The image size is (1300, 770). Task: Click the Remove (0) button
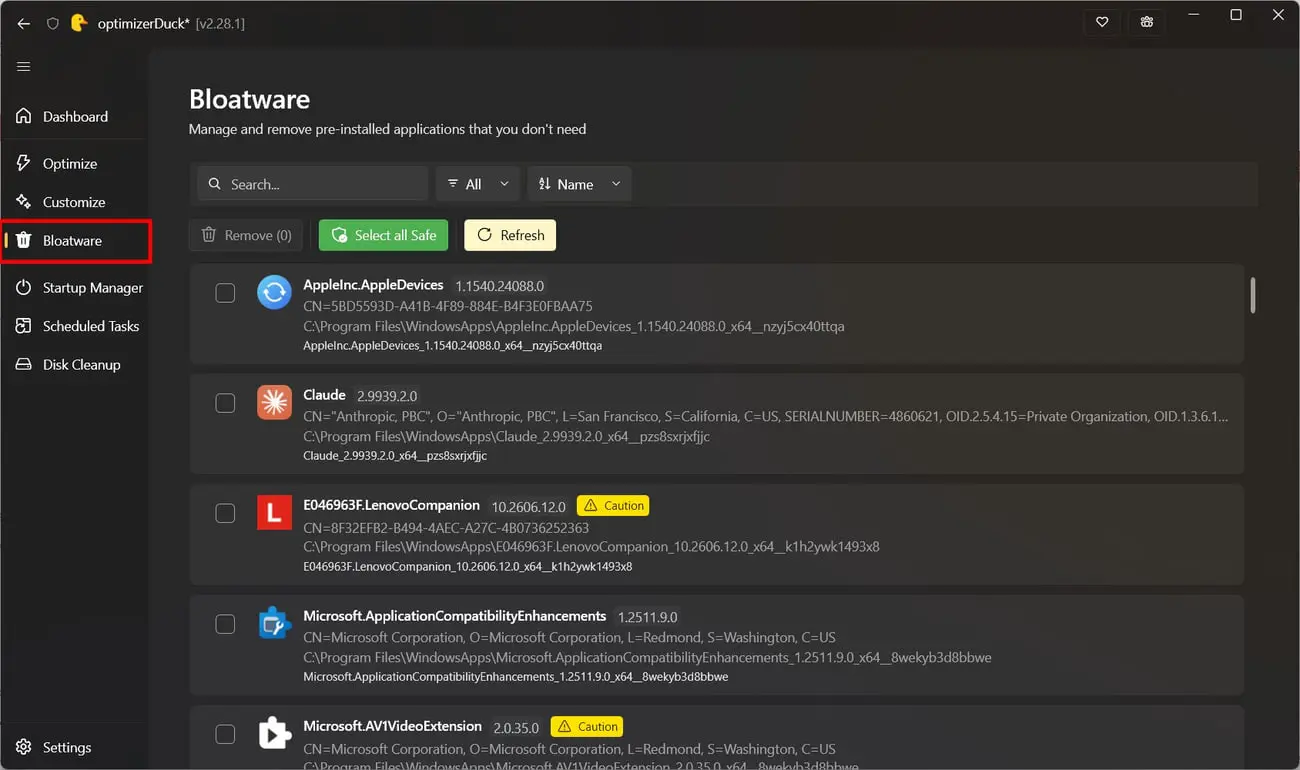pyautogui.click(x=246, y=235)
